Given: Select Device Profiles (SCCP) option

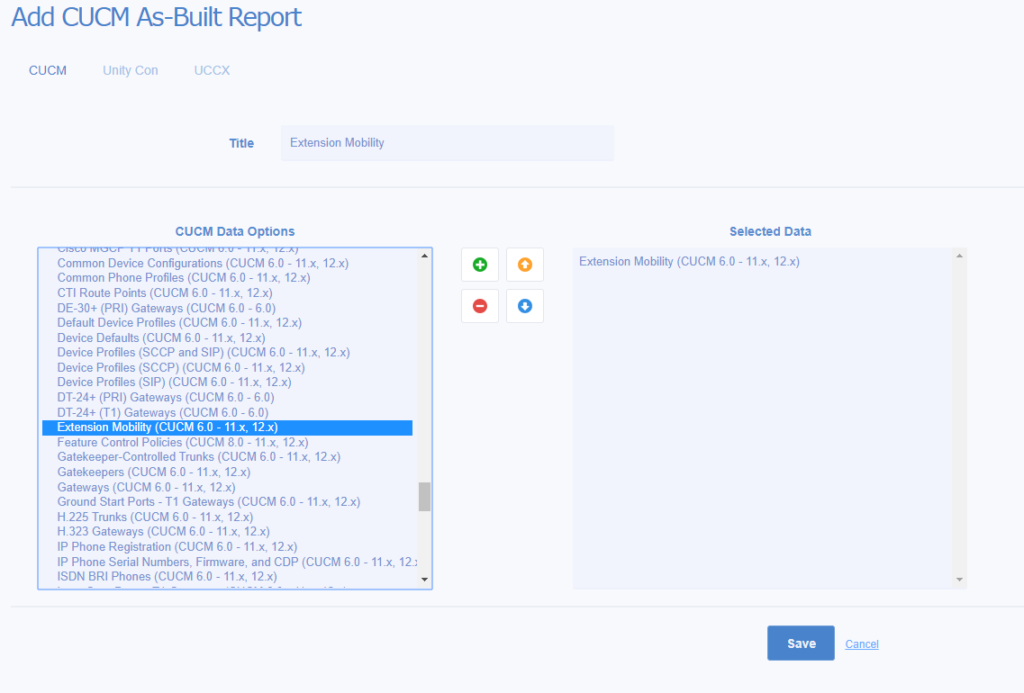Looking at the screenshot, I should 227,367.
